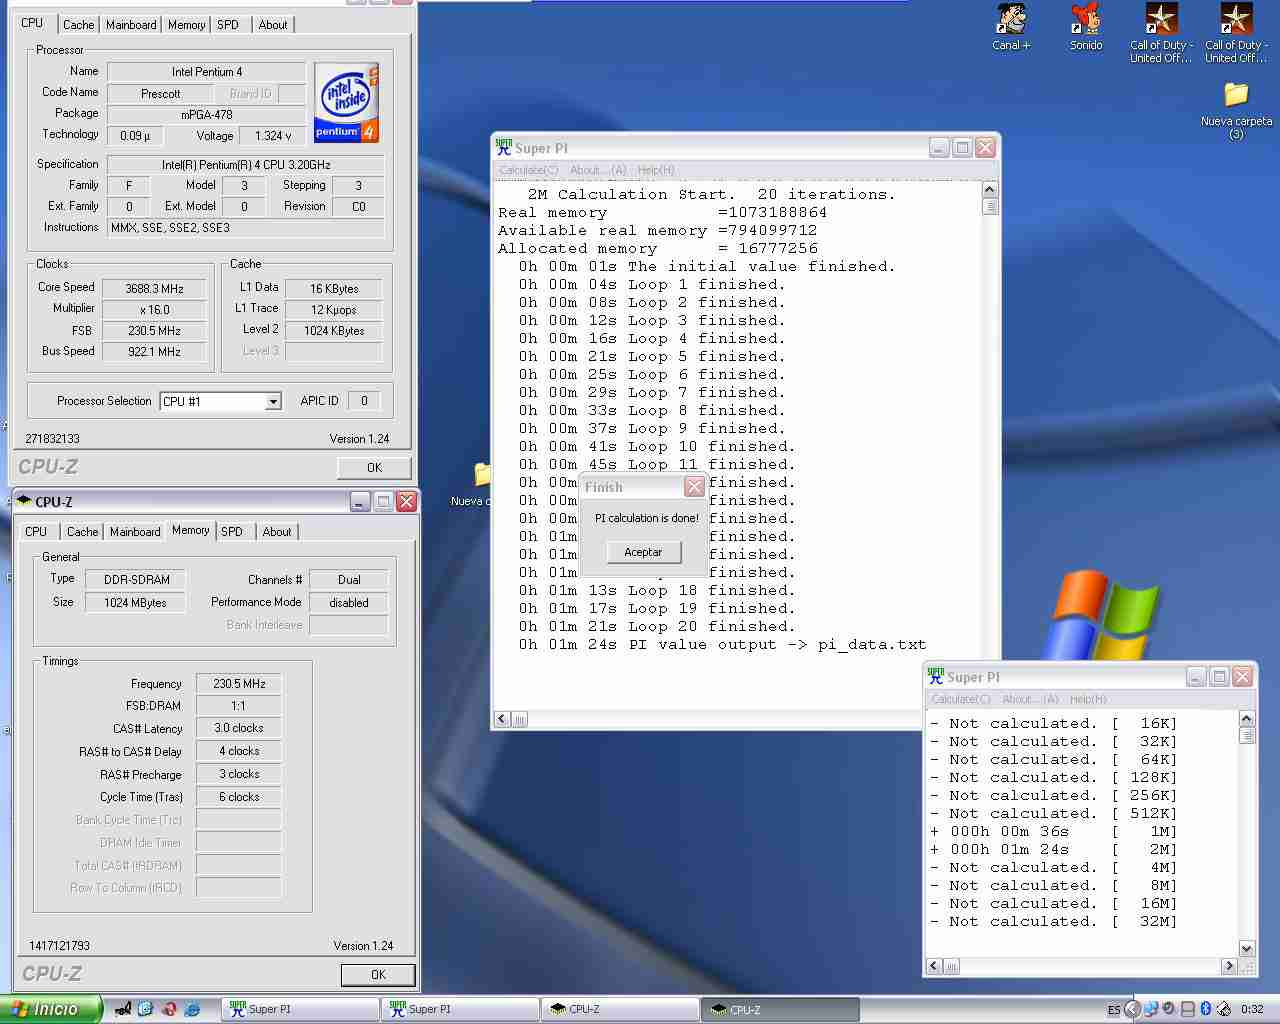Select the About tab in Memory CPU-Z window
Viewport: 1280px width, 1024px height.
pos(277,532)
